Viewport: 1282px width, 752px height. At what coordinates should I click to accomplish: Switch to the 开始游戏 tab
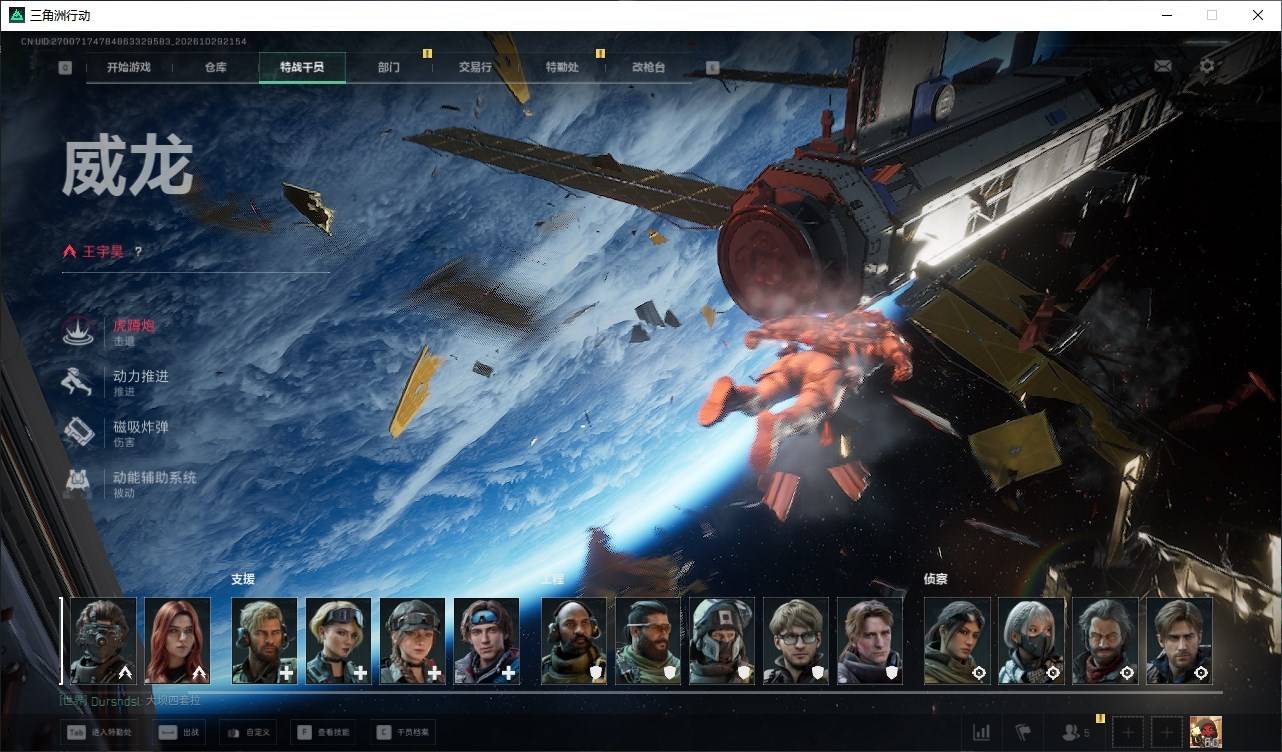129,67
